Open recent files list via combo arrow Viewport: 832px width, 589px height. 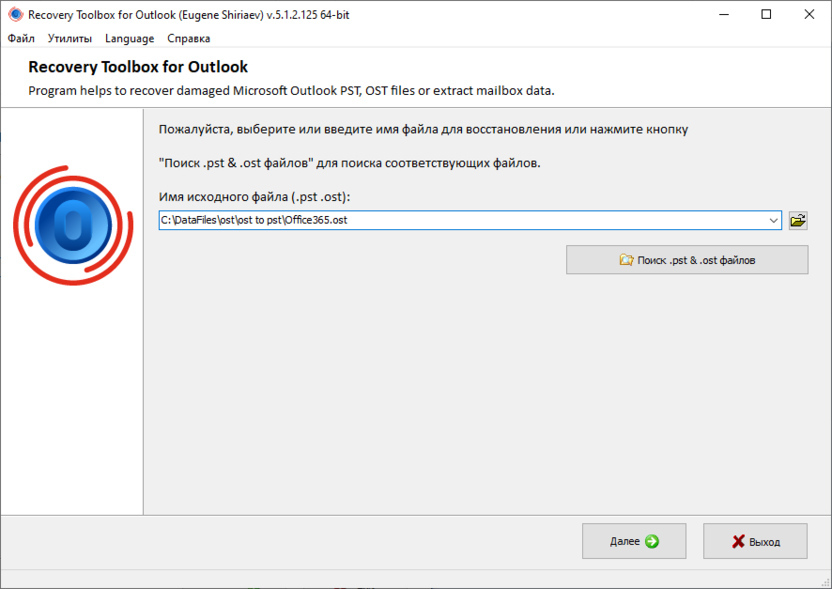coord(773,220)
